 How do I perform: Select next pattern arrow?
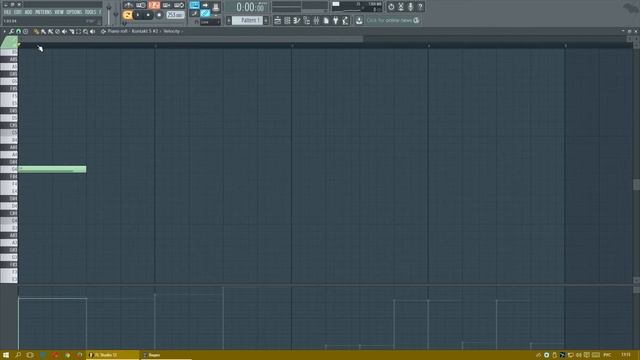266,20
